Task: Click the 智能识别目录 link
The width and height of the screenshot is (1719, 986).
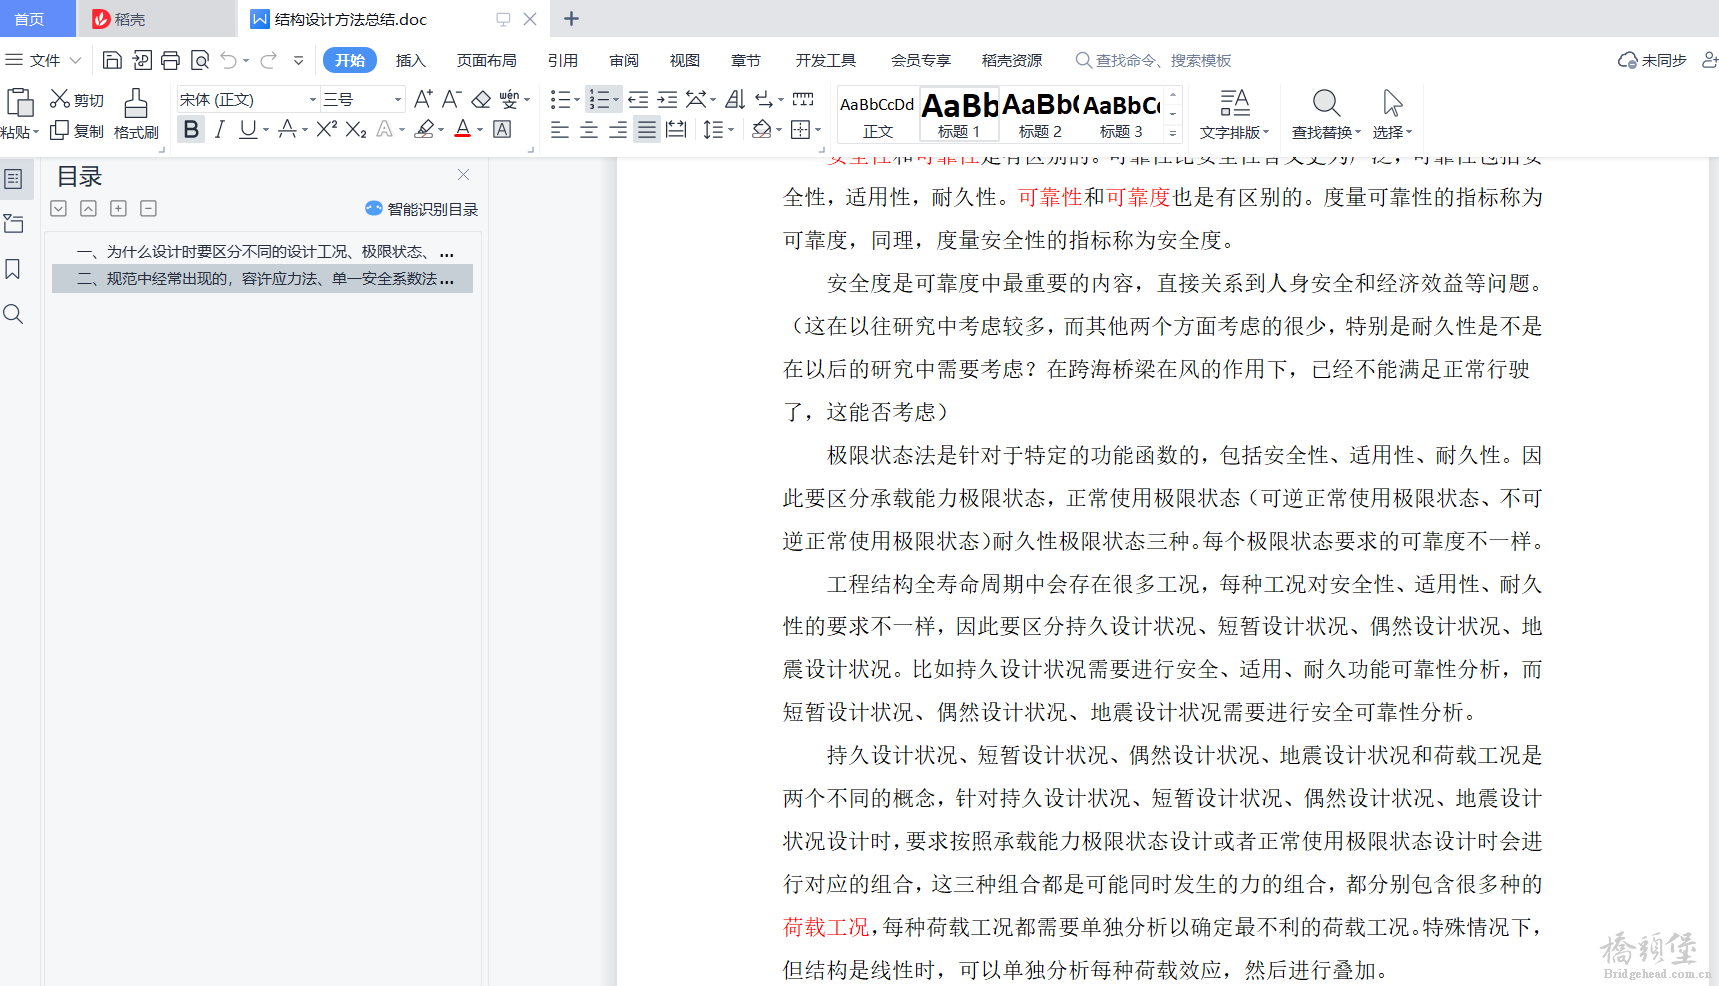Action: click(422, 209)
